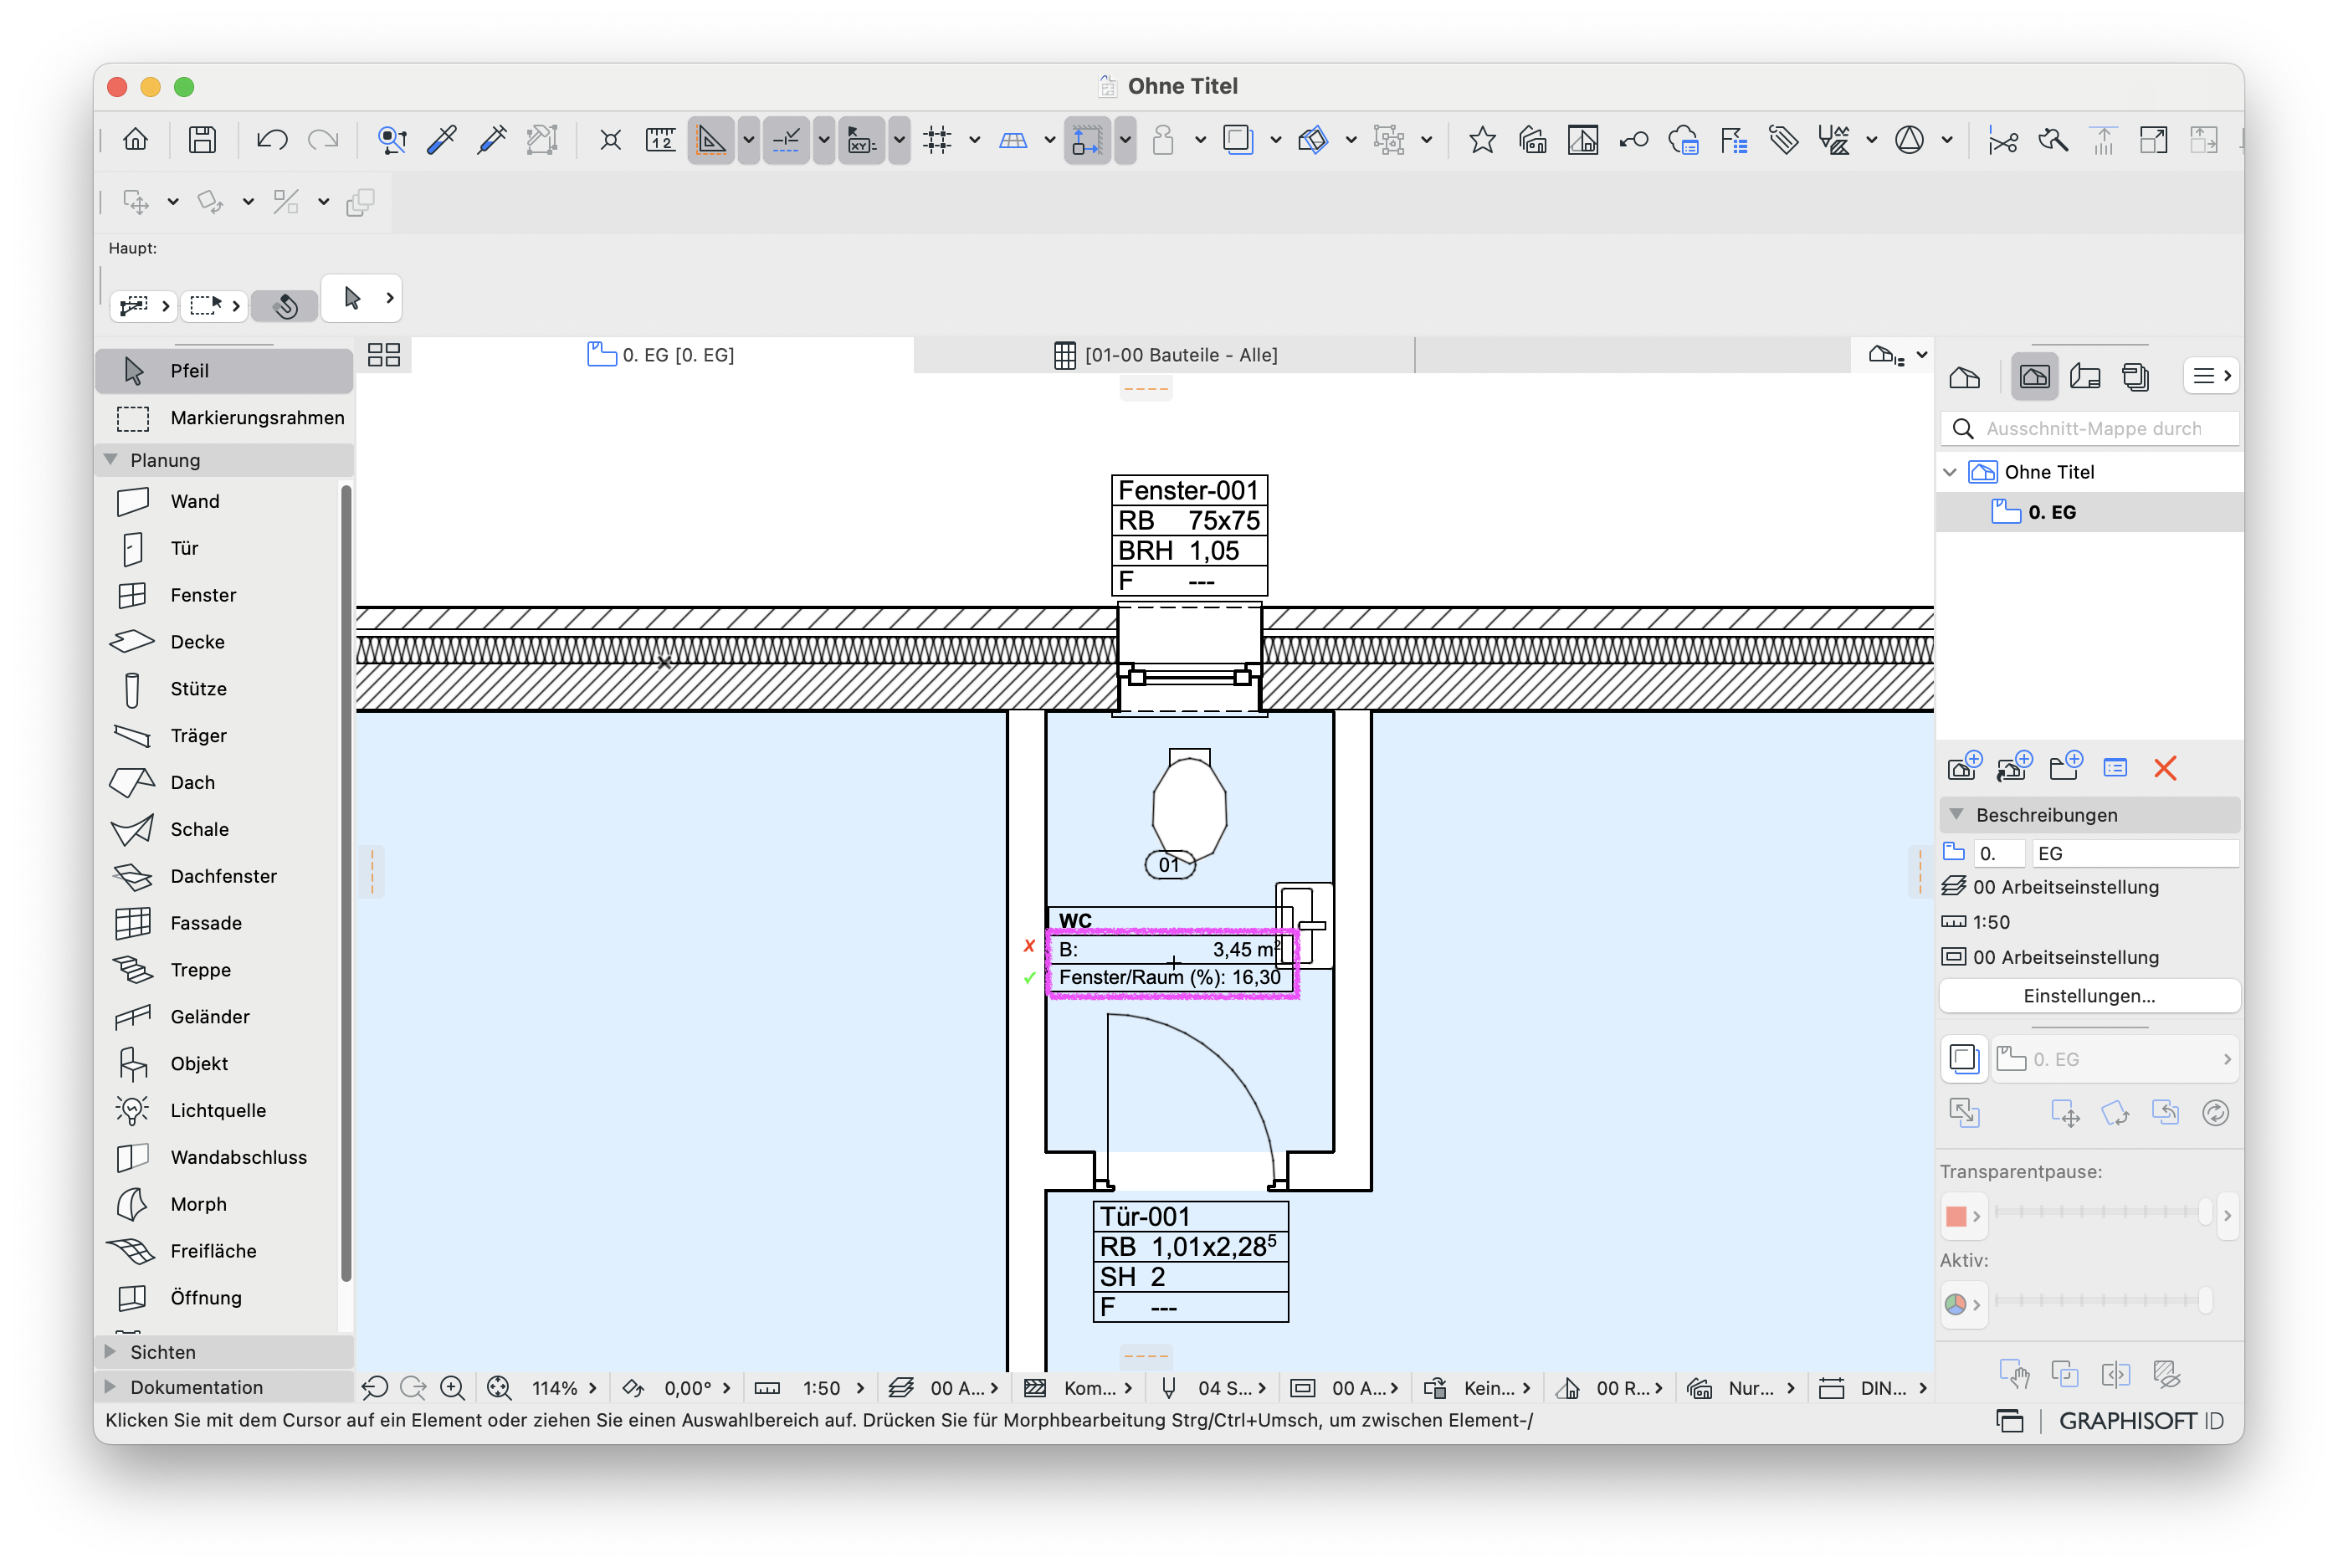Image resolution: width=2338 pixels, height=1568 pixels.
Task: Collapse the Beschreibungen section
Action: 1957,815
